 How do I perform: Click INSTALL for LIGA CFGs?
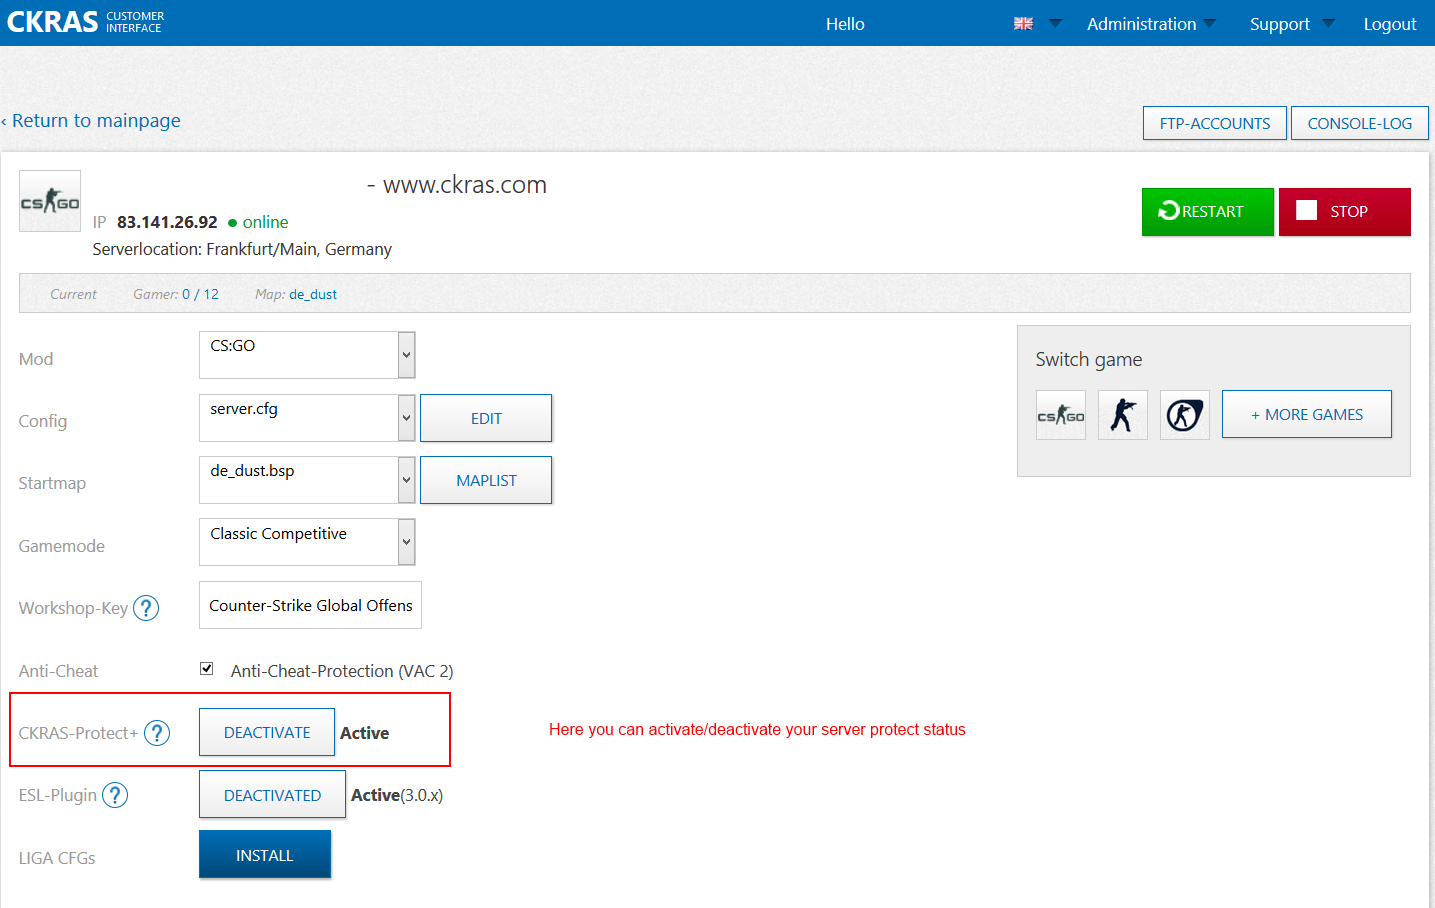(265, 854)
